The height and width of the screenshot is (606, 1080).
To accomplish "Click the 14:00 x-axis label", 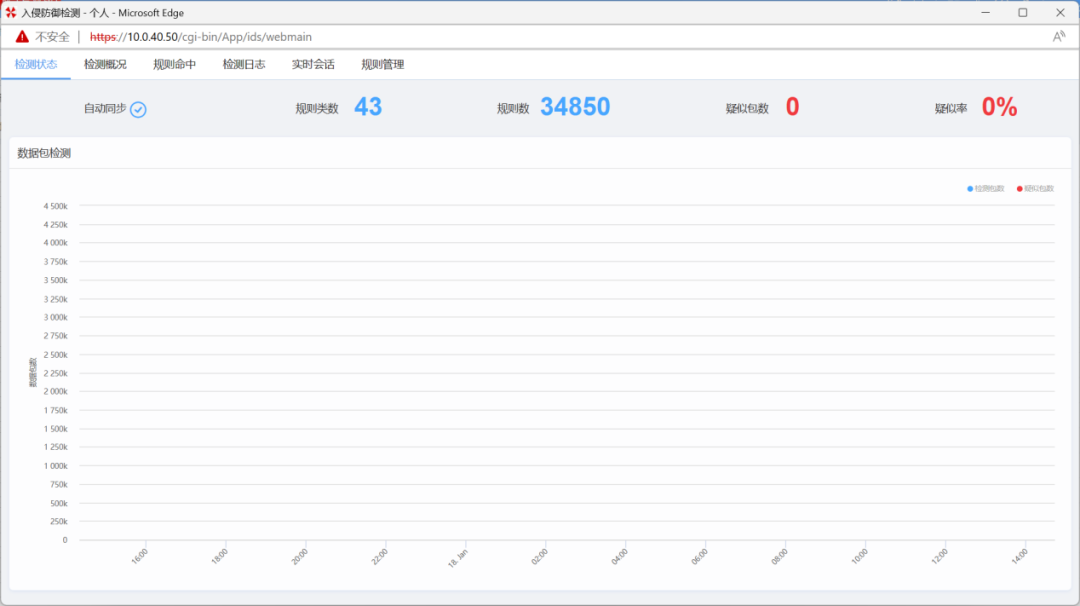I will 1019,556.
